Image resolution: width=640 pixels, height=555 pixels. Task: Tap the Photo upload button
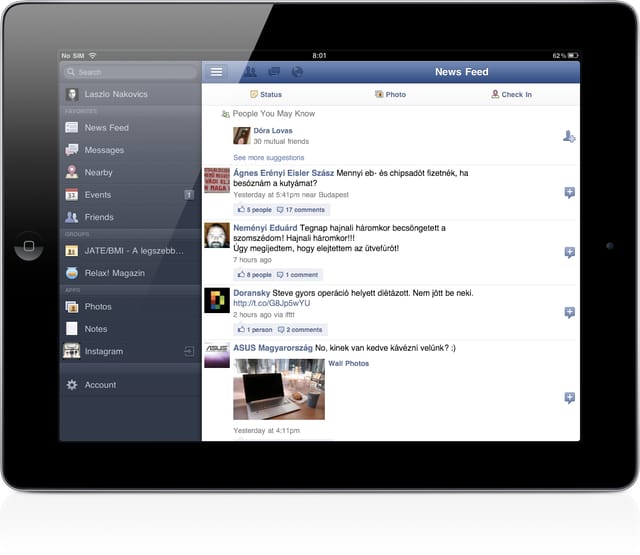(x=390, y=94)
